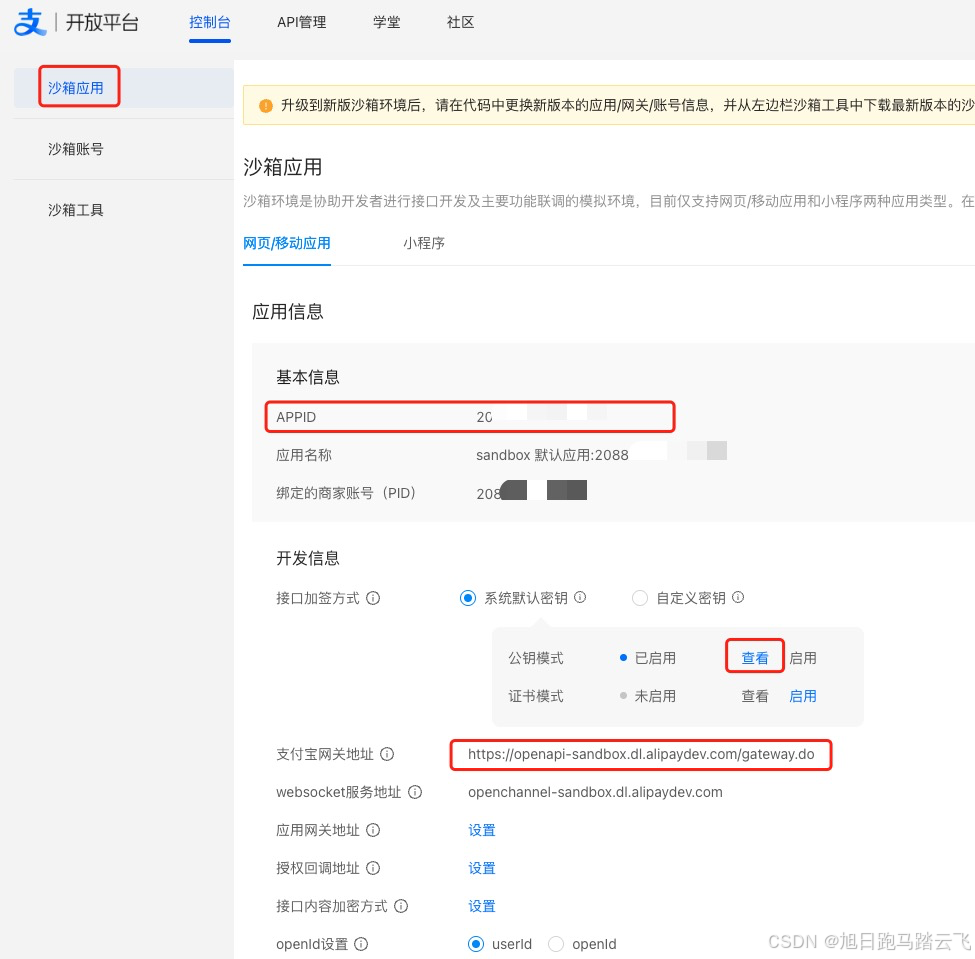Click the 应用信息 section heading
Screen dimensions: 975x959
tap(288, 312)
